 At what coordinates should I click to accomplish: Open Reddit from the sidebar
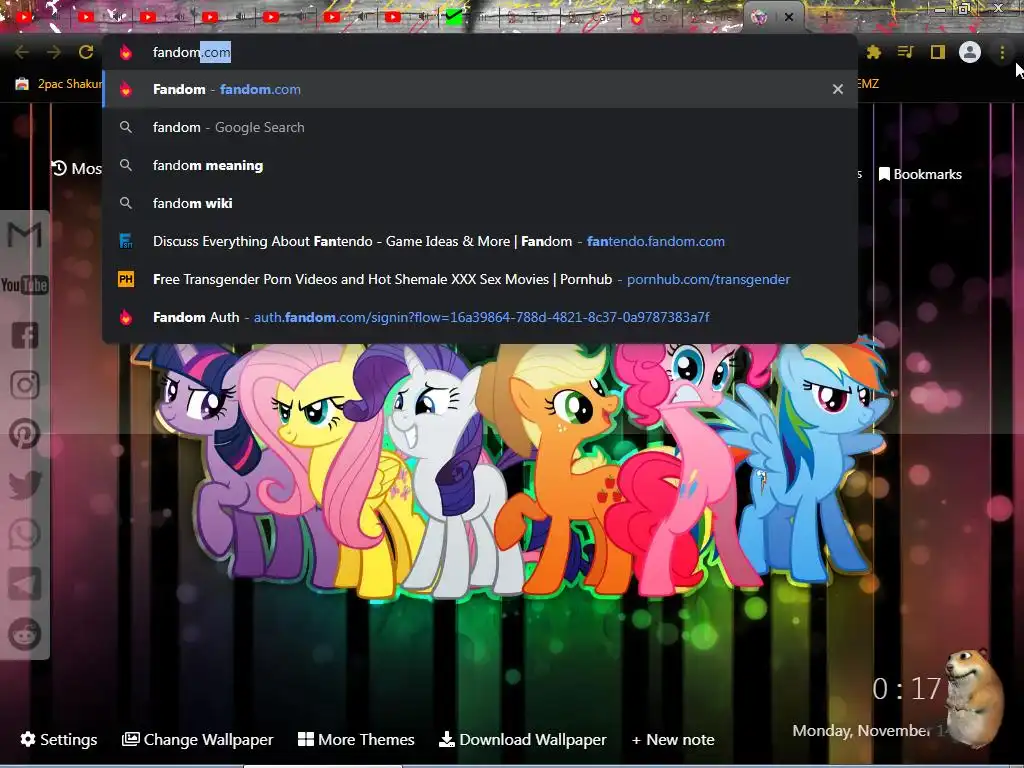point(25,633)
